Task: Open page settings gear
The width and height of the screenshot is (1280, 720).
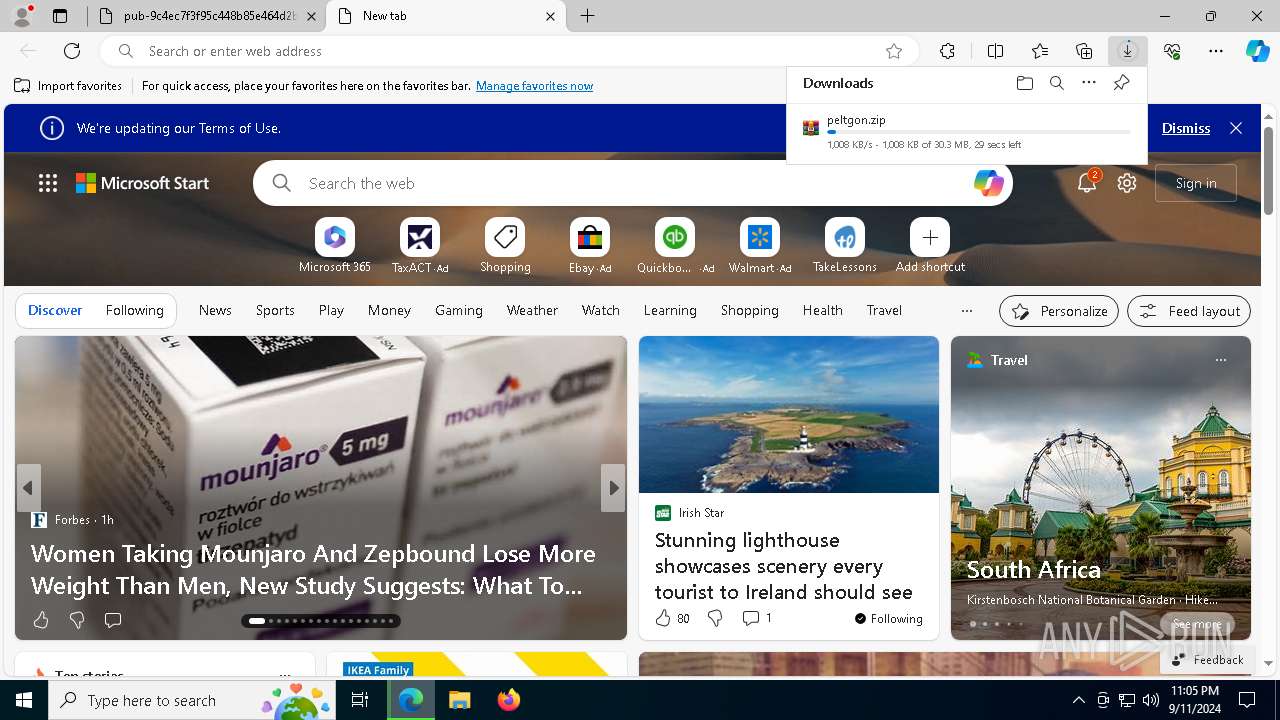Action: point(1127,183)
